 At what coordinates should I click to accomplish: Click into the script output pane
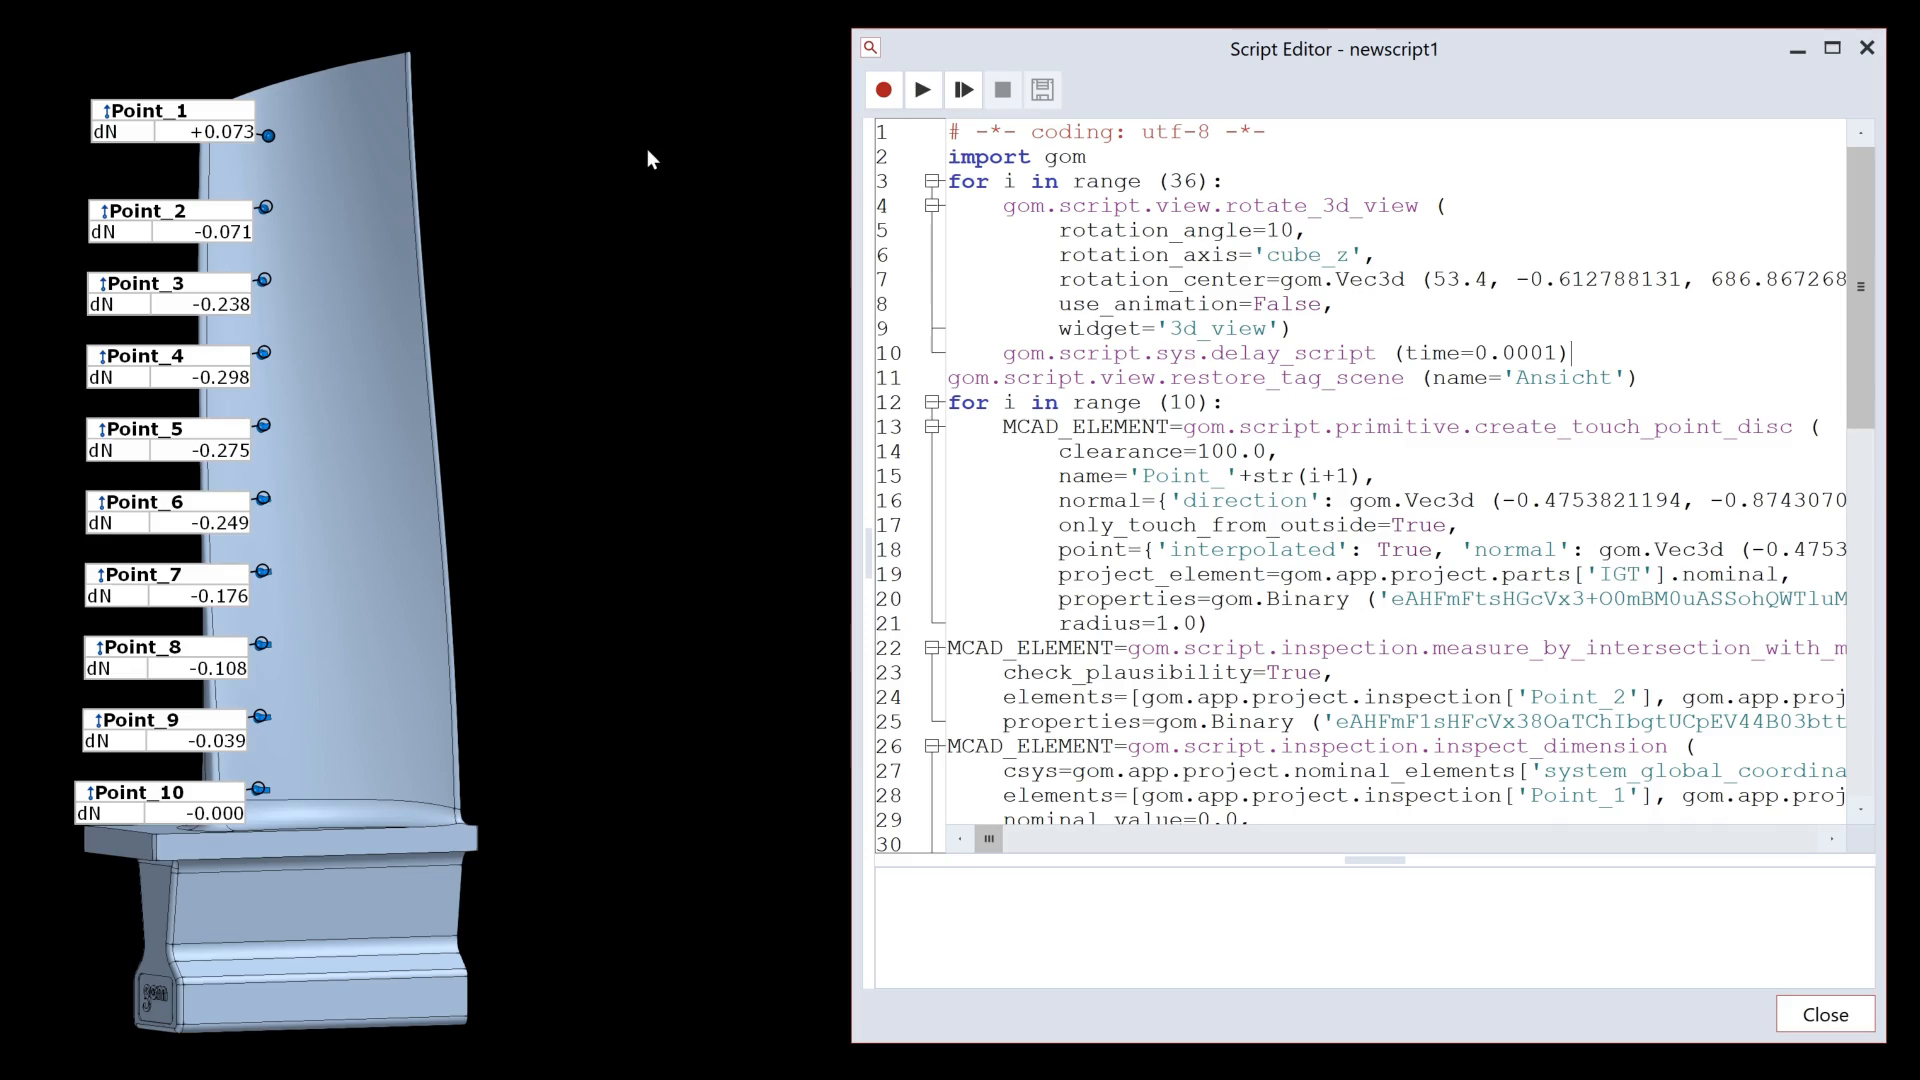[x=1373, y=927]
